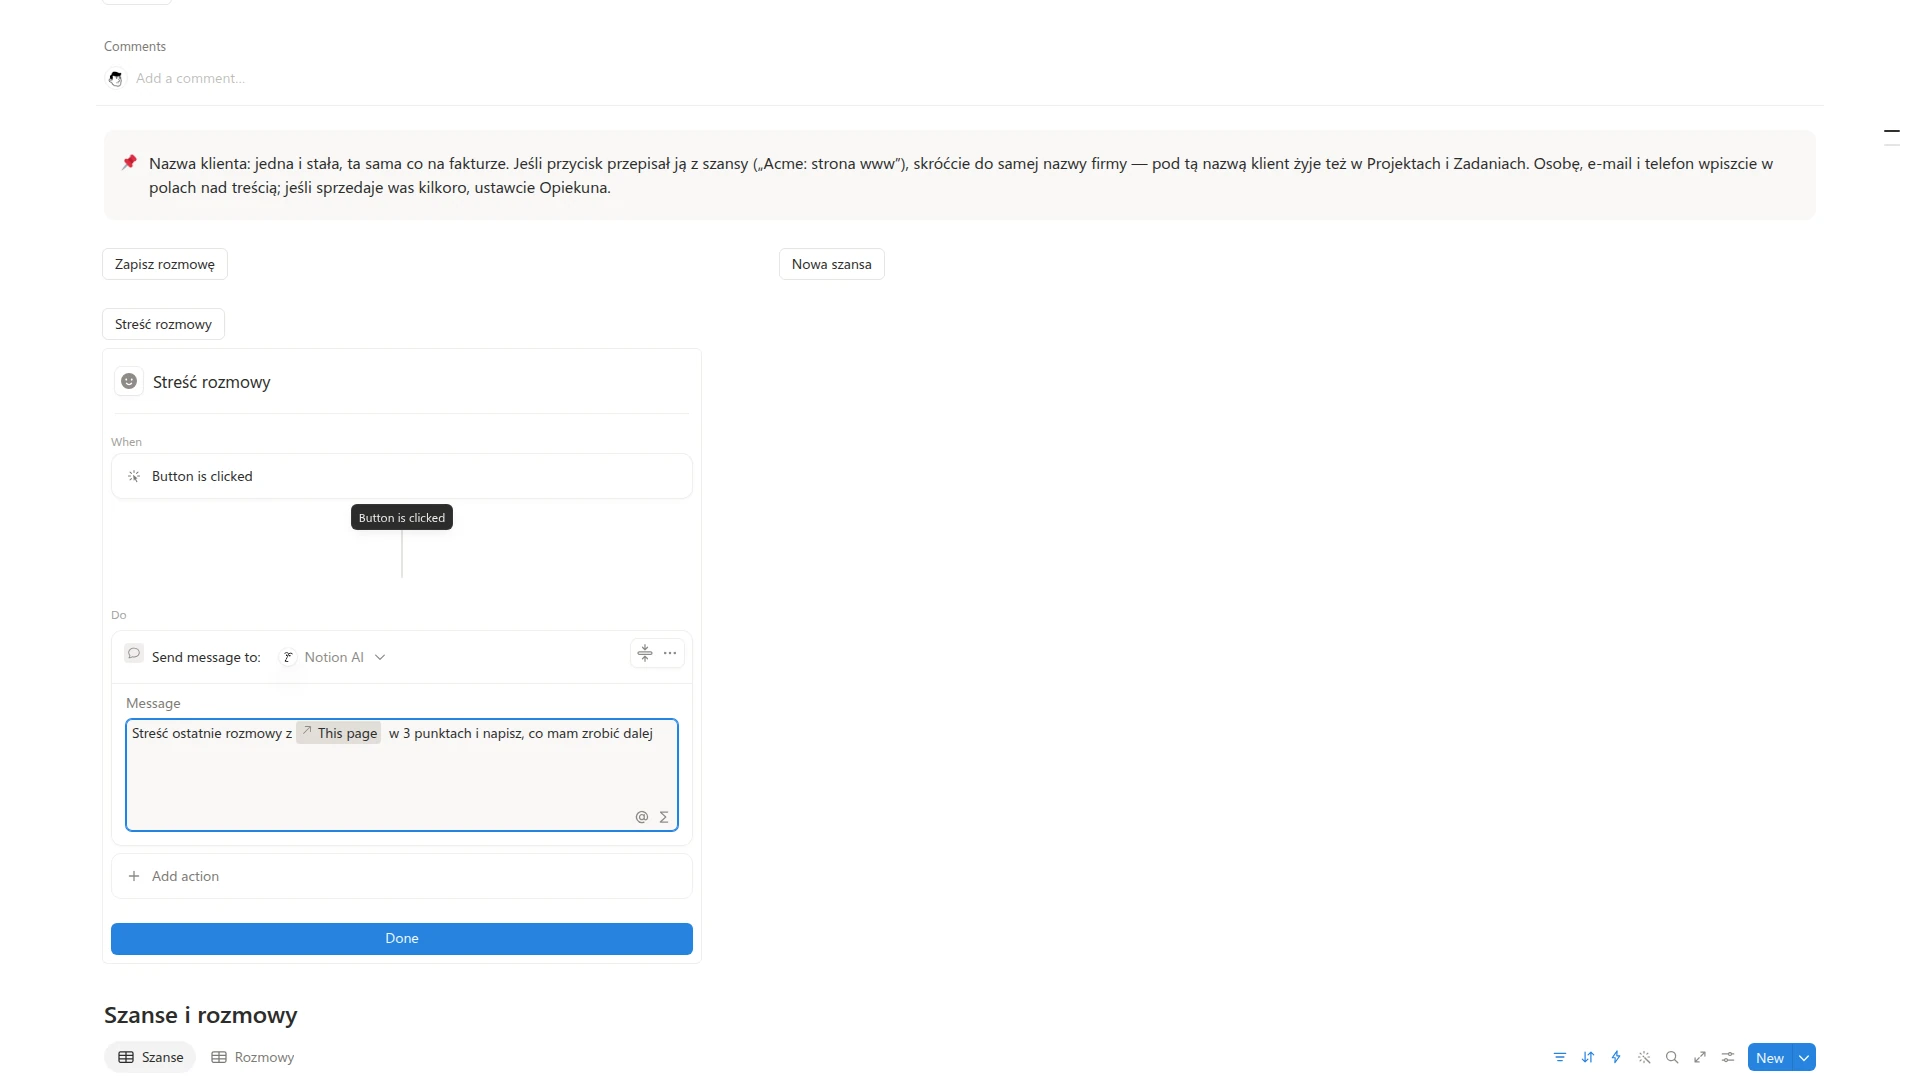Click the red pushpin callout icon
This screenshot has width=1920, height=1080.
click(x=129, y=162)
